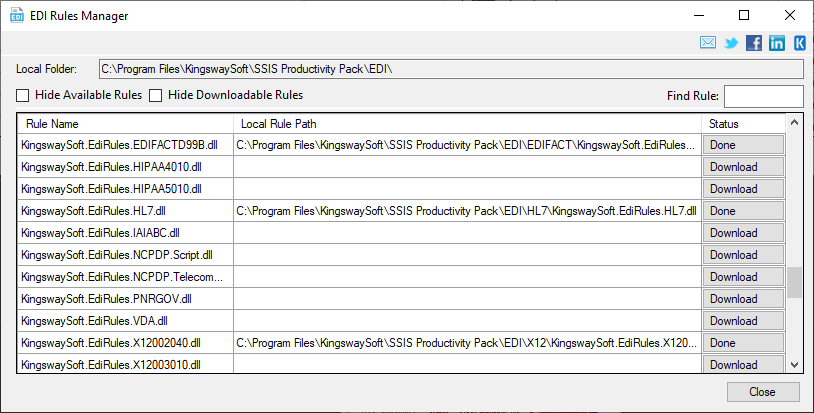The height and width of the screenshot is (413, 814).
Task: Download the HIPAA5010 rule
Action: [x=743, y=189]
